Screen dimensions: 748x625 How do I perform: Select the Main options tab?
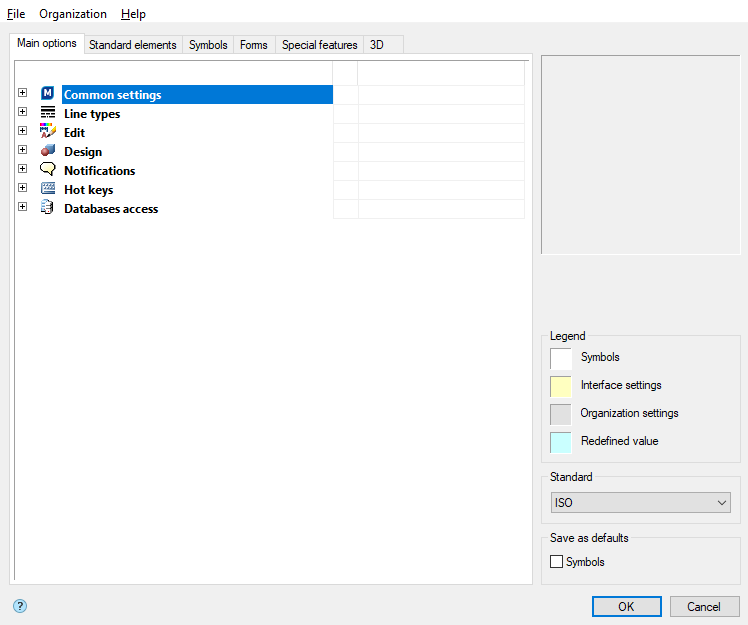(x=47, y=43)
